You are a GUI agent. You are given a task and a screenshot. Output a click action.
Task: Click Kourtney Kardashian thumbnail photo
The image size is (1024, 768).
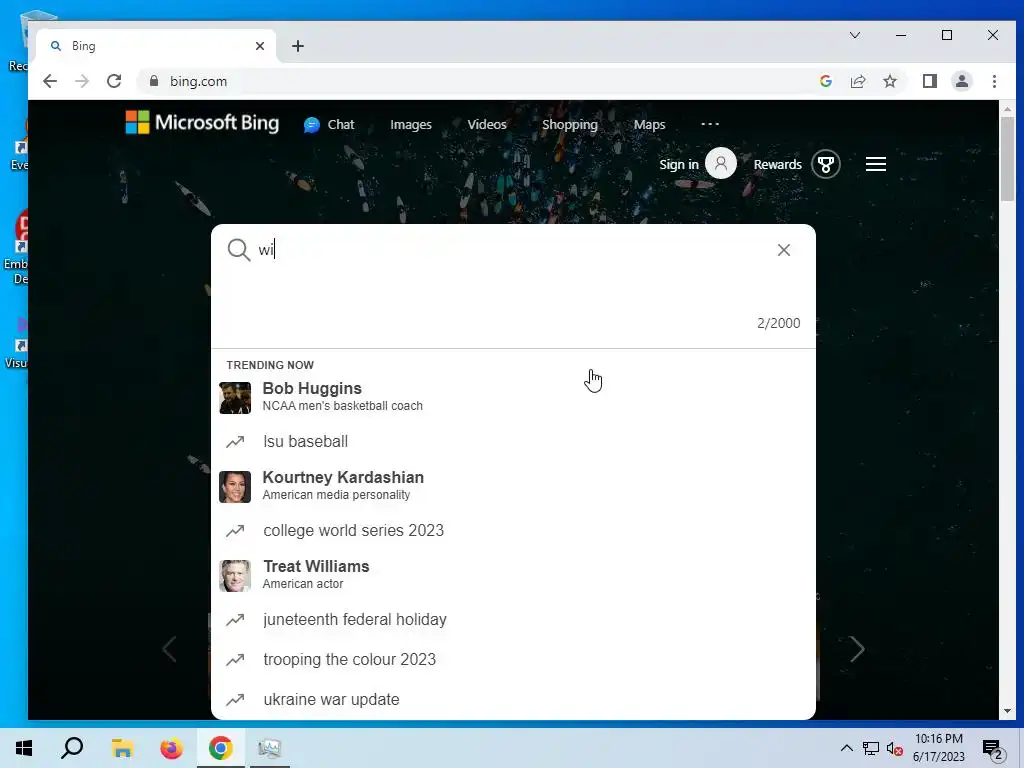[x=235, y=487]
